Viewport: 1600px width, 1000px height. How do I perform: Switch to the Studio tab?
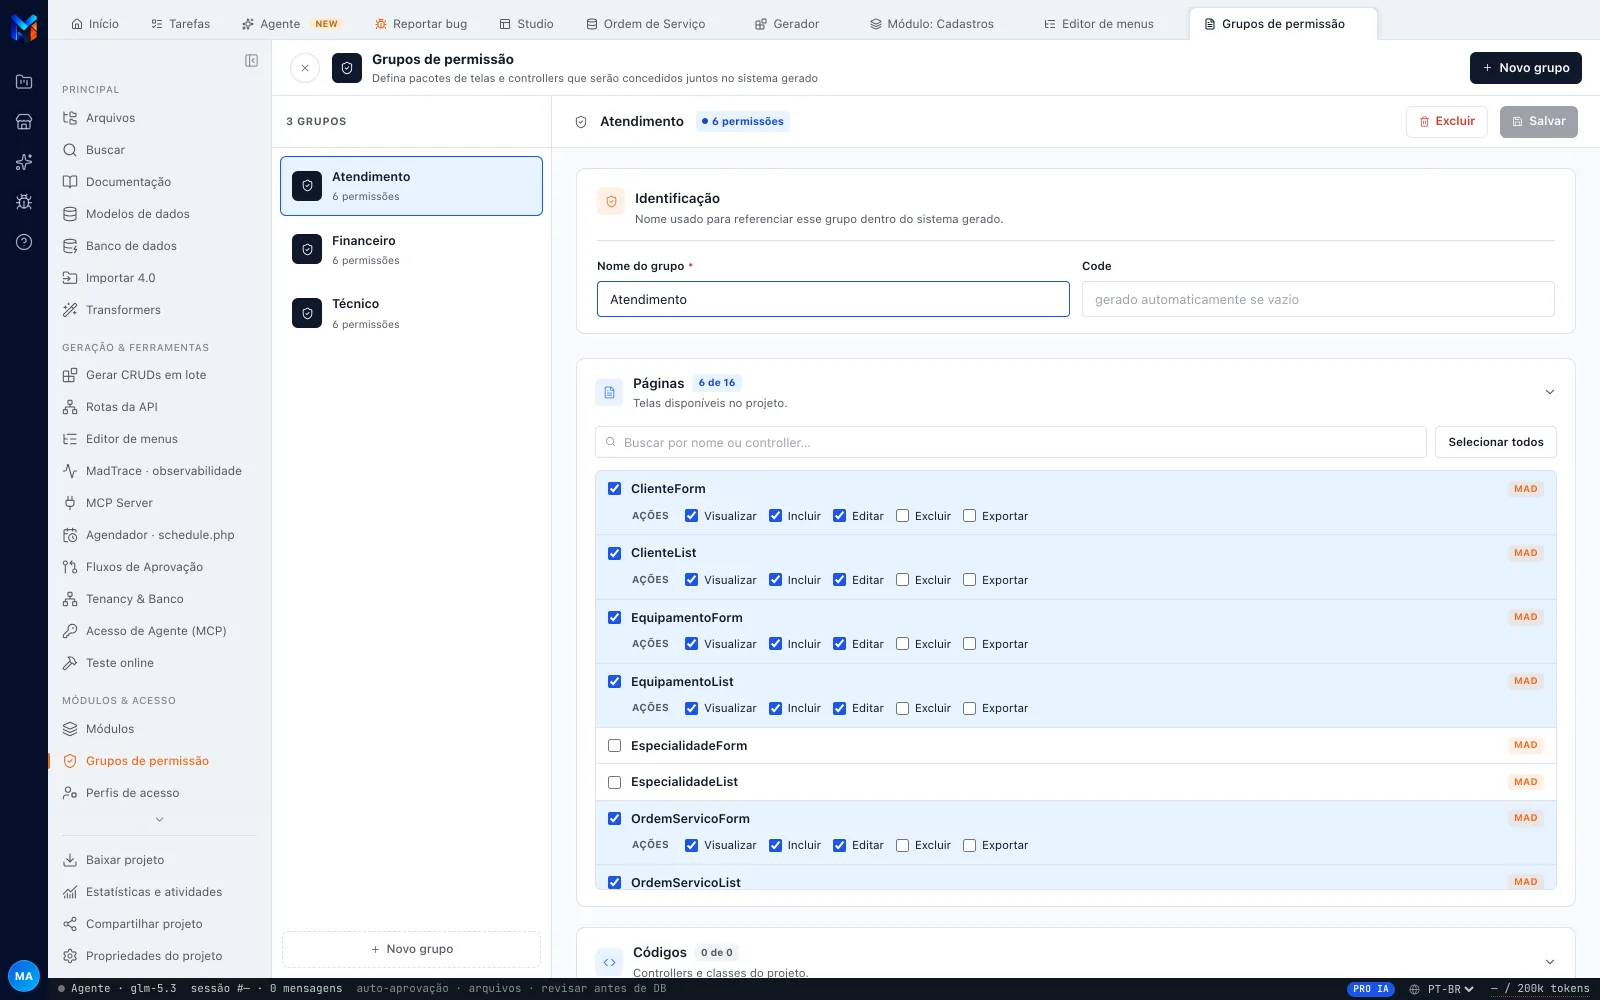526,24
